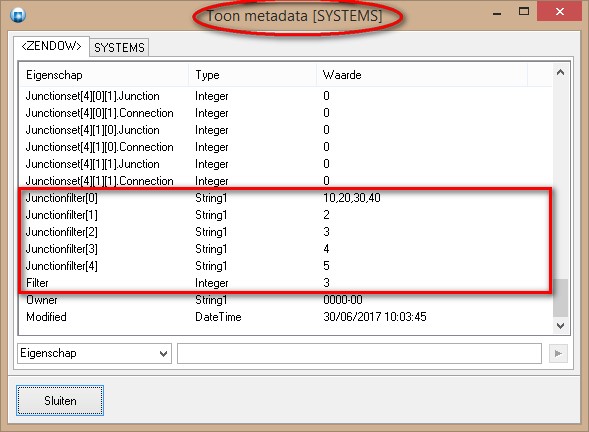The image size is (589, 432).
Task: Switch to the SYSTEMS tab
Action: (119, 48)
